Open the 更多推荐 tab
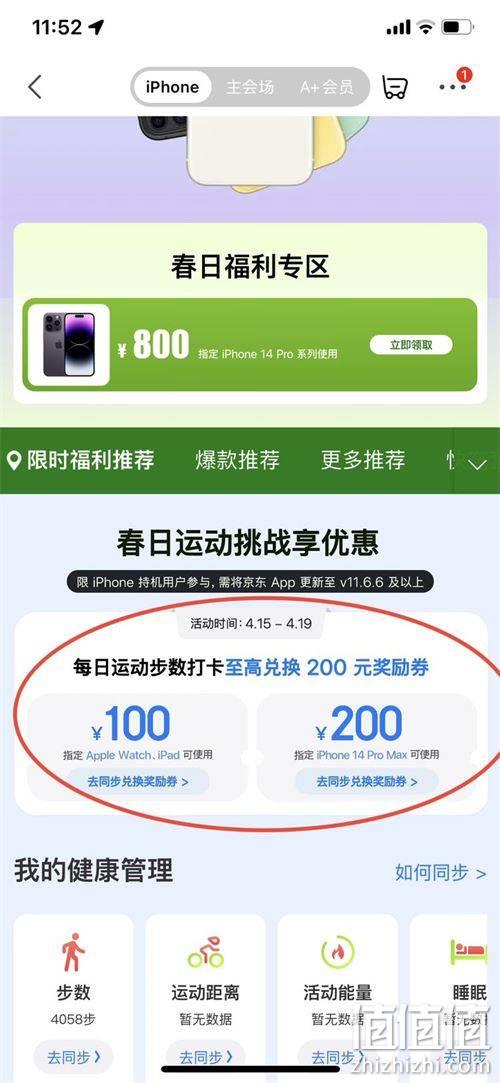The width and height of the screenshot is (500, 1083). [x=363, y=460]
